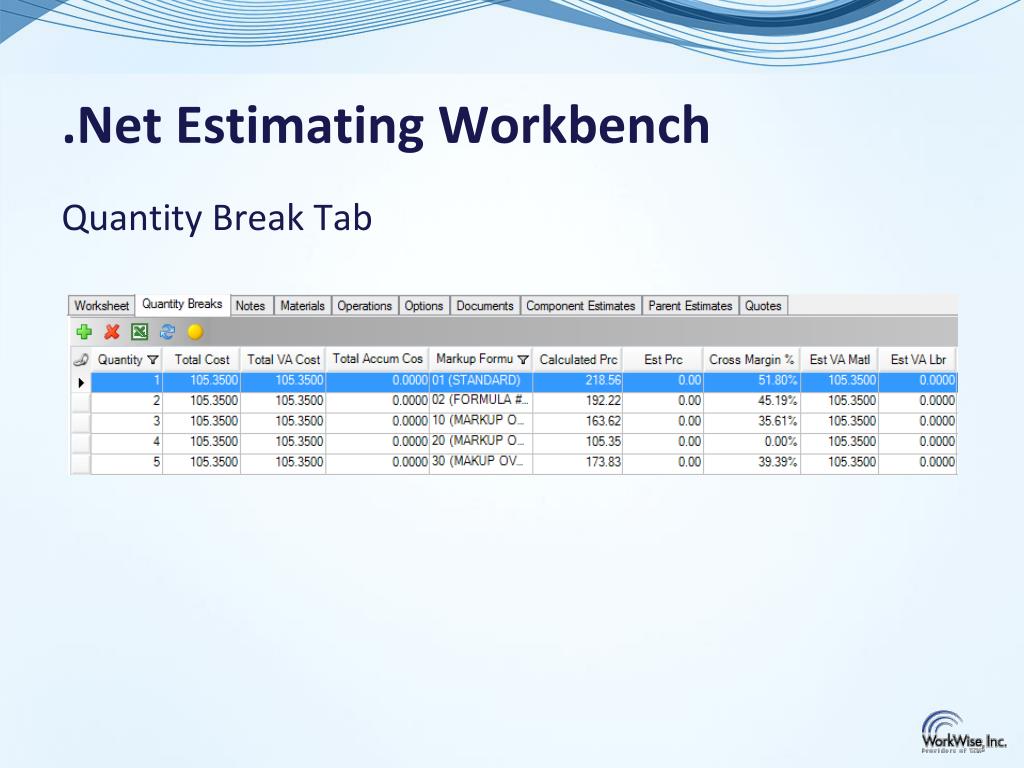Click the Total Accum Cos column header

point(377,359)
